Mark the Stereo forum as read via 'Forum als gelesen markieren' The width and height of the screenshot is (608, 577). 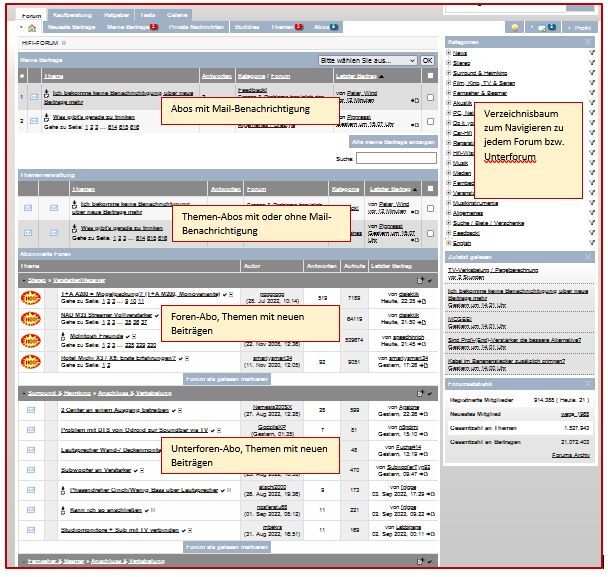pos(227,379)
